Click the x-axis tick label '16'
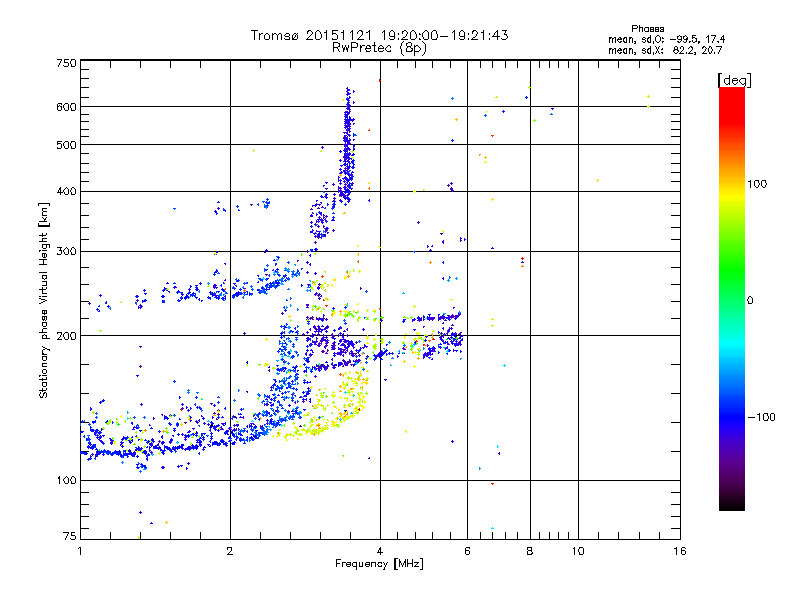 680,551
